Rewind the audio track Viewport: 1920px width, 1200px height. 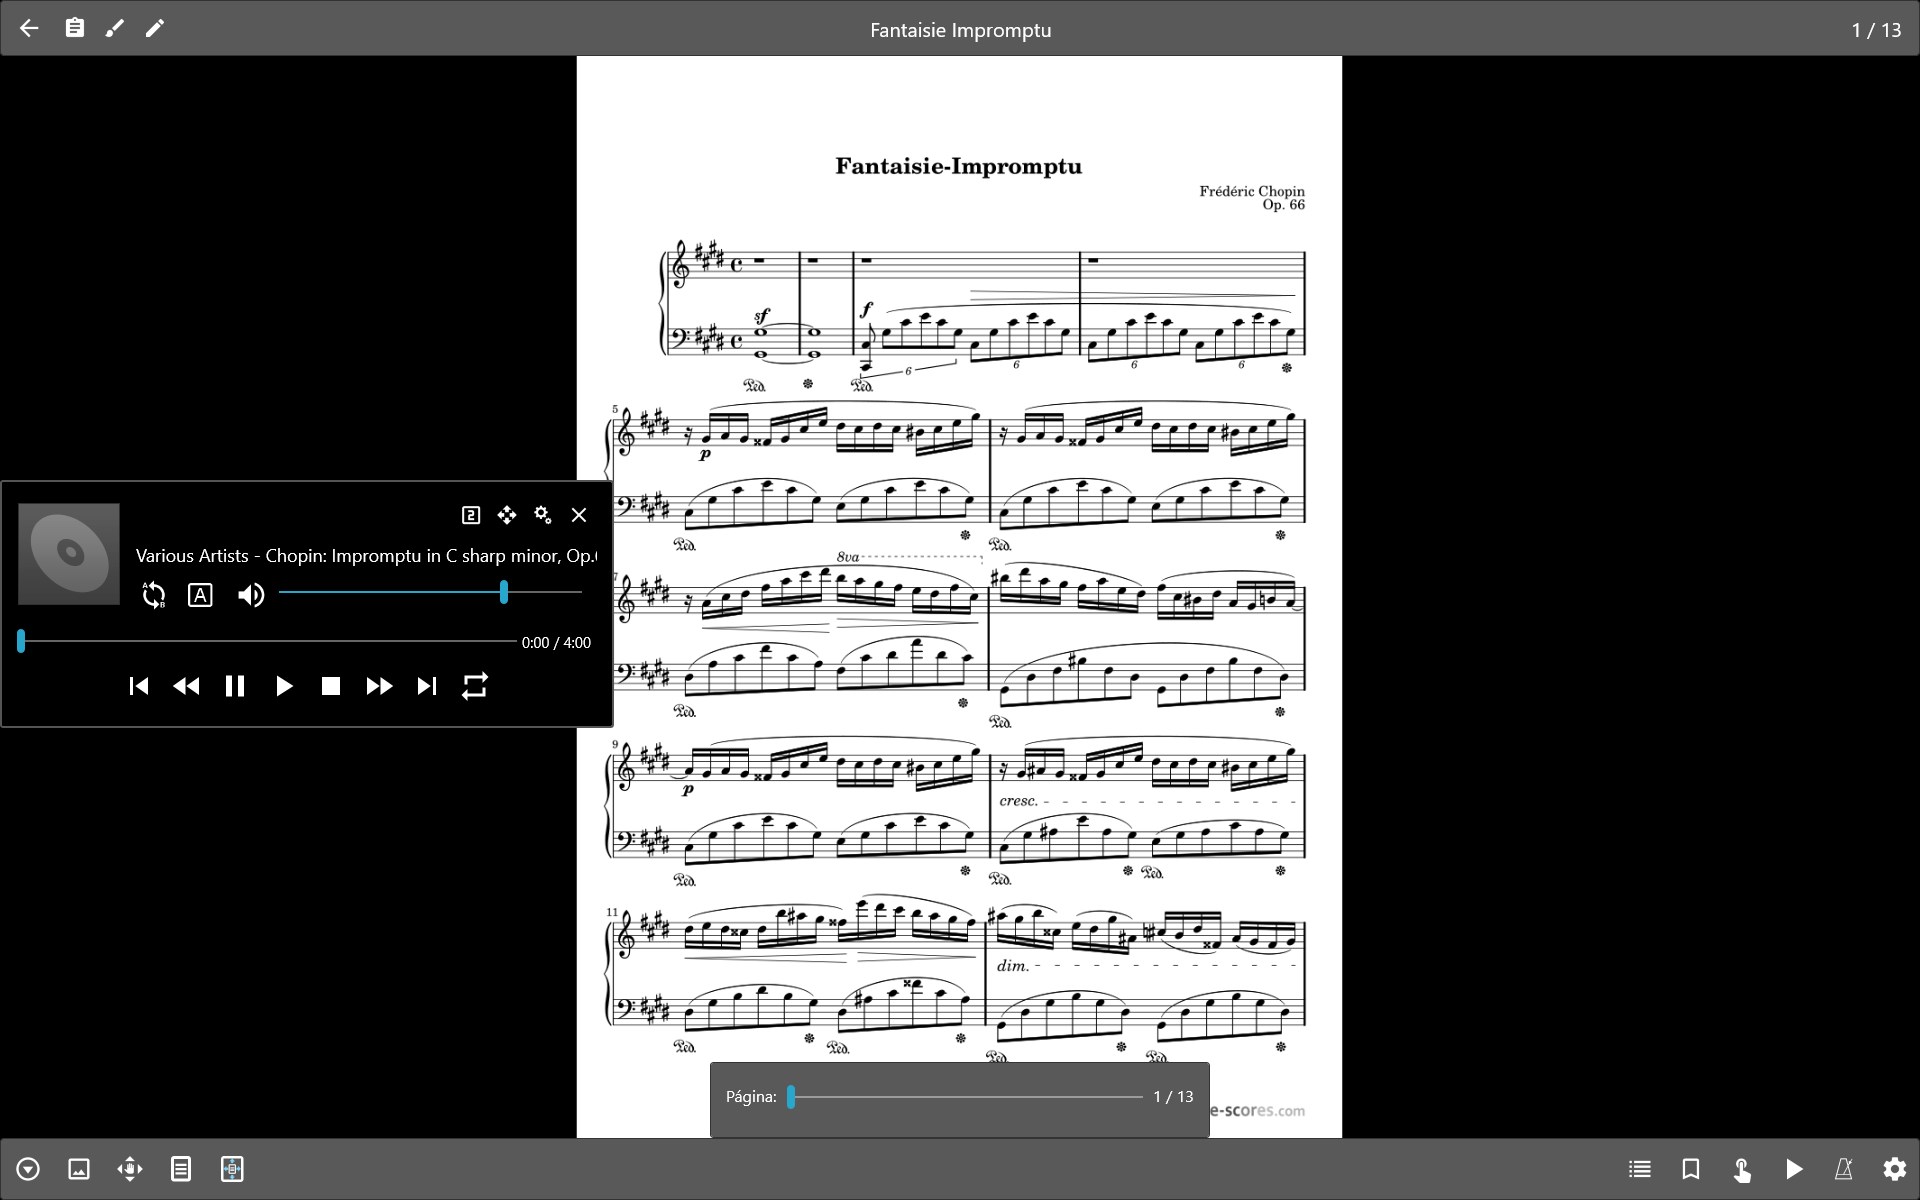click(186, 686)
